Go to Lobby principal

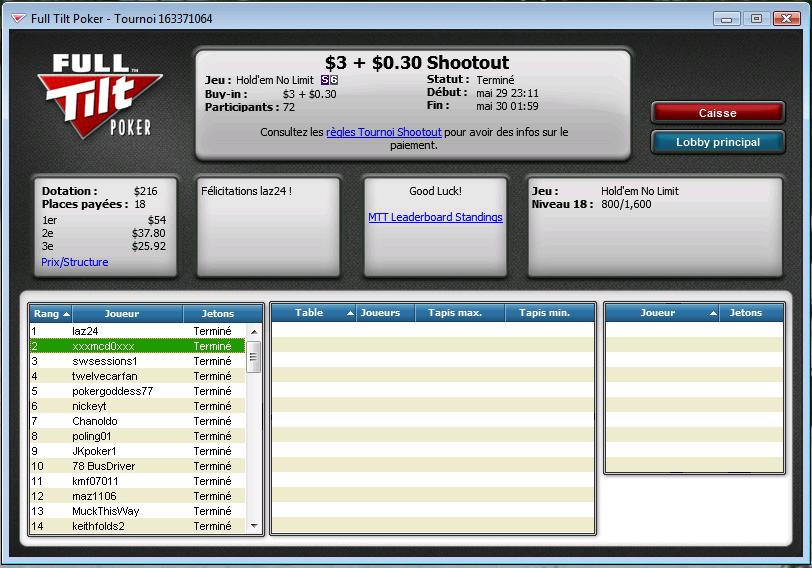tap(718, 142)
